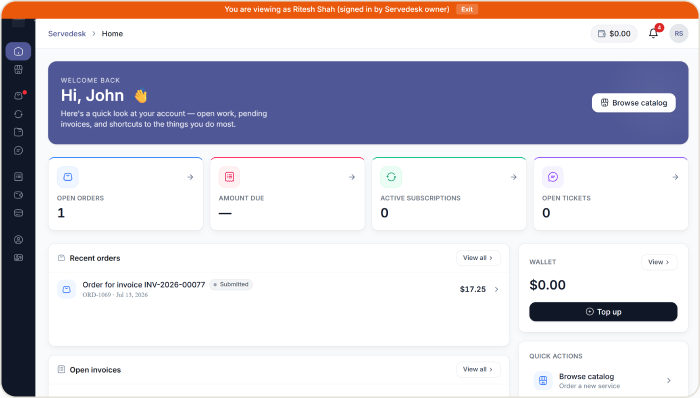Click the 'Hi, John' greeting
Viewport: 700px width, 398px height.
pyautogui.click(x=92, y=95)
